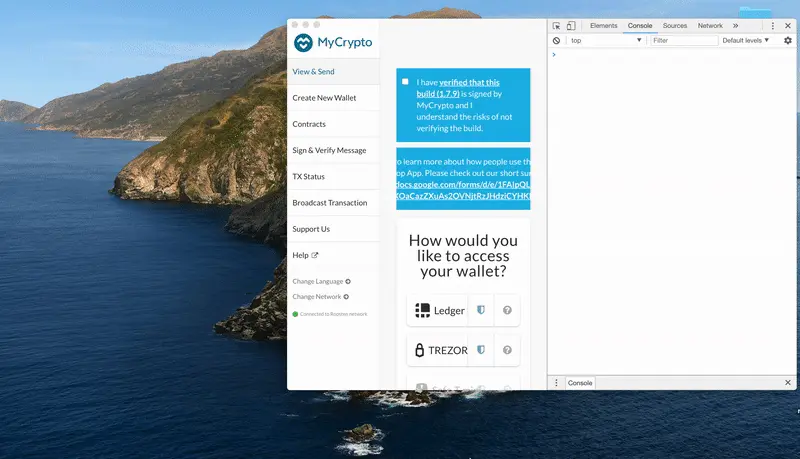This screenshot has height=459, width=800.
Task: Close the bottom Console drawer
Action: [x=788, y=382]
